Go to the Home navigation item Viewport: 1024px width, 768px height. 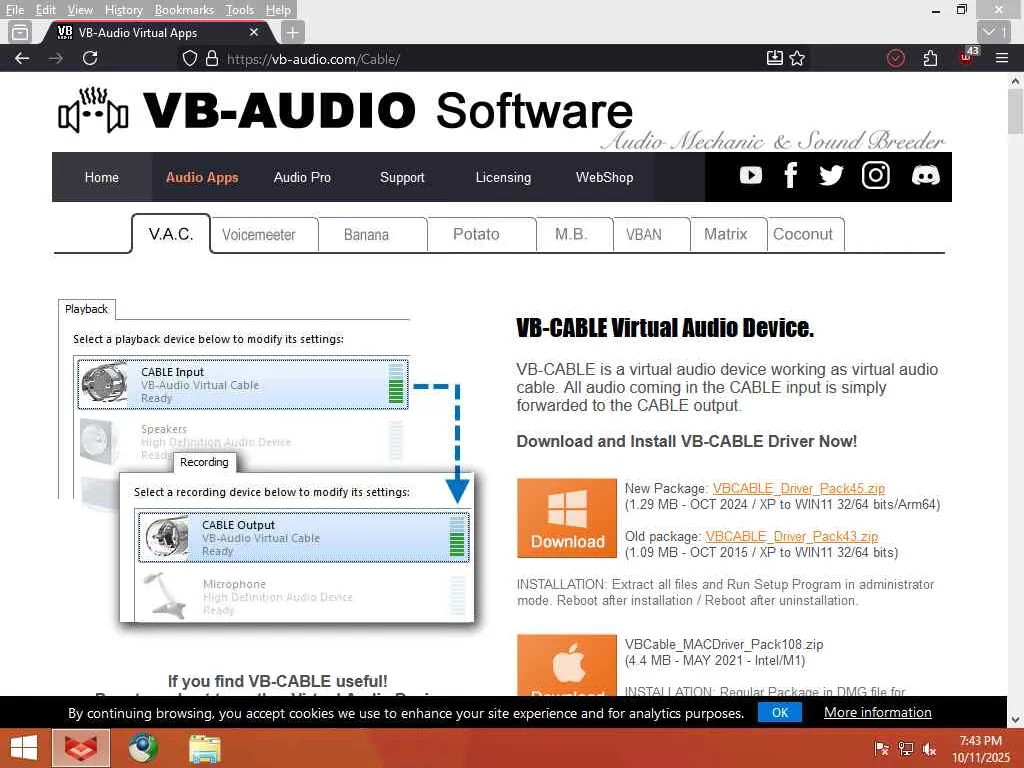(102, 177)
